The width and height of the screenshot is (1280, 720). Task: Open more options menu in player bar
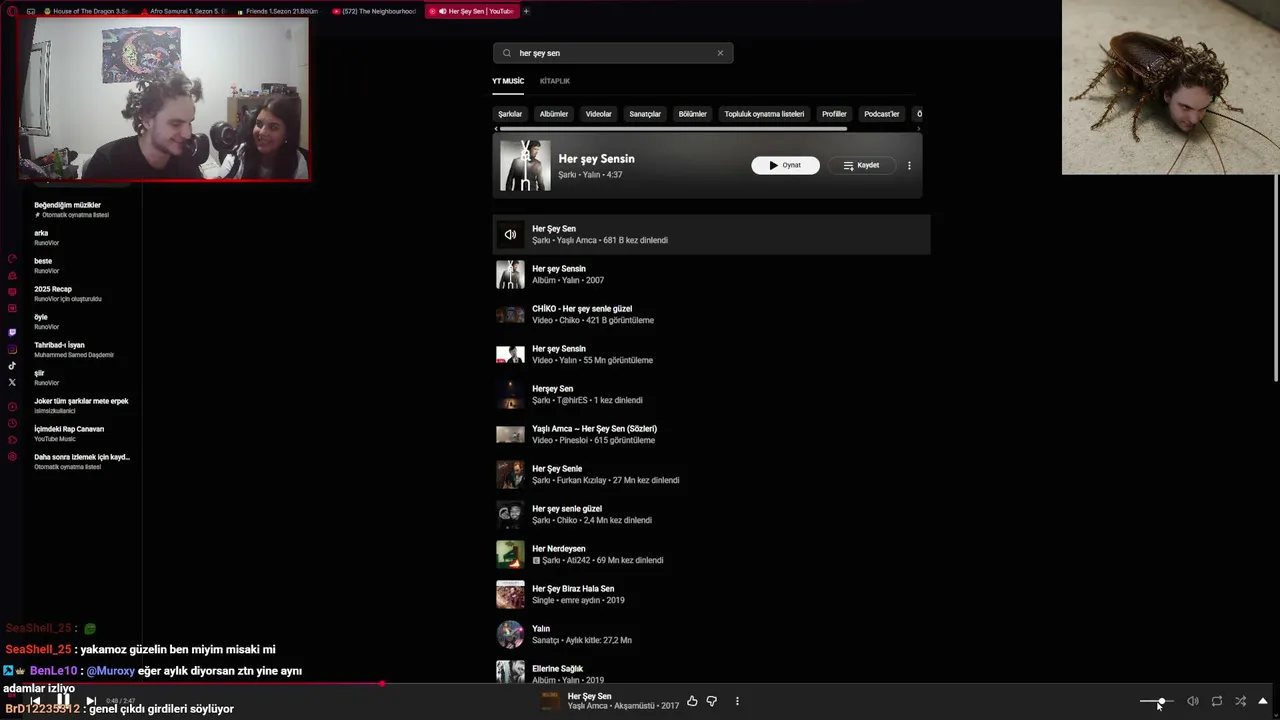[737, 701]
